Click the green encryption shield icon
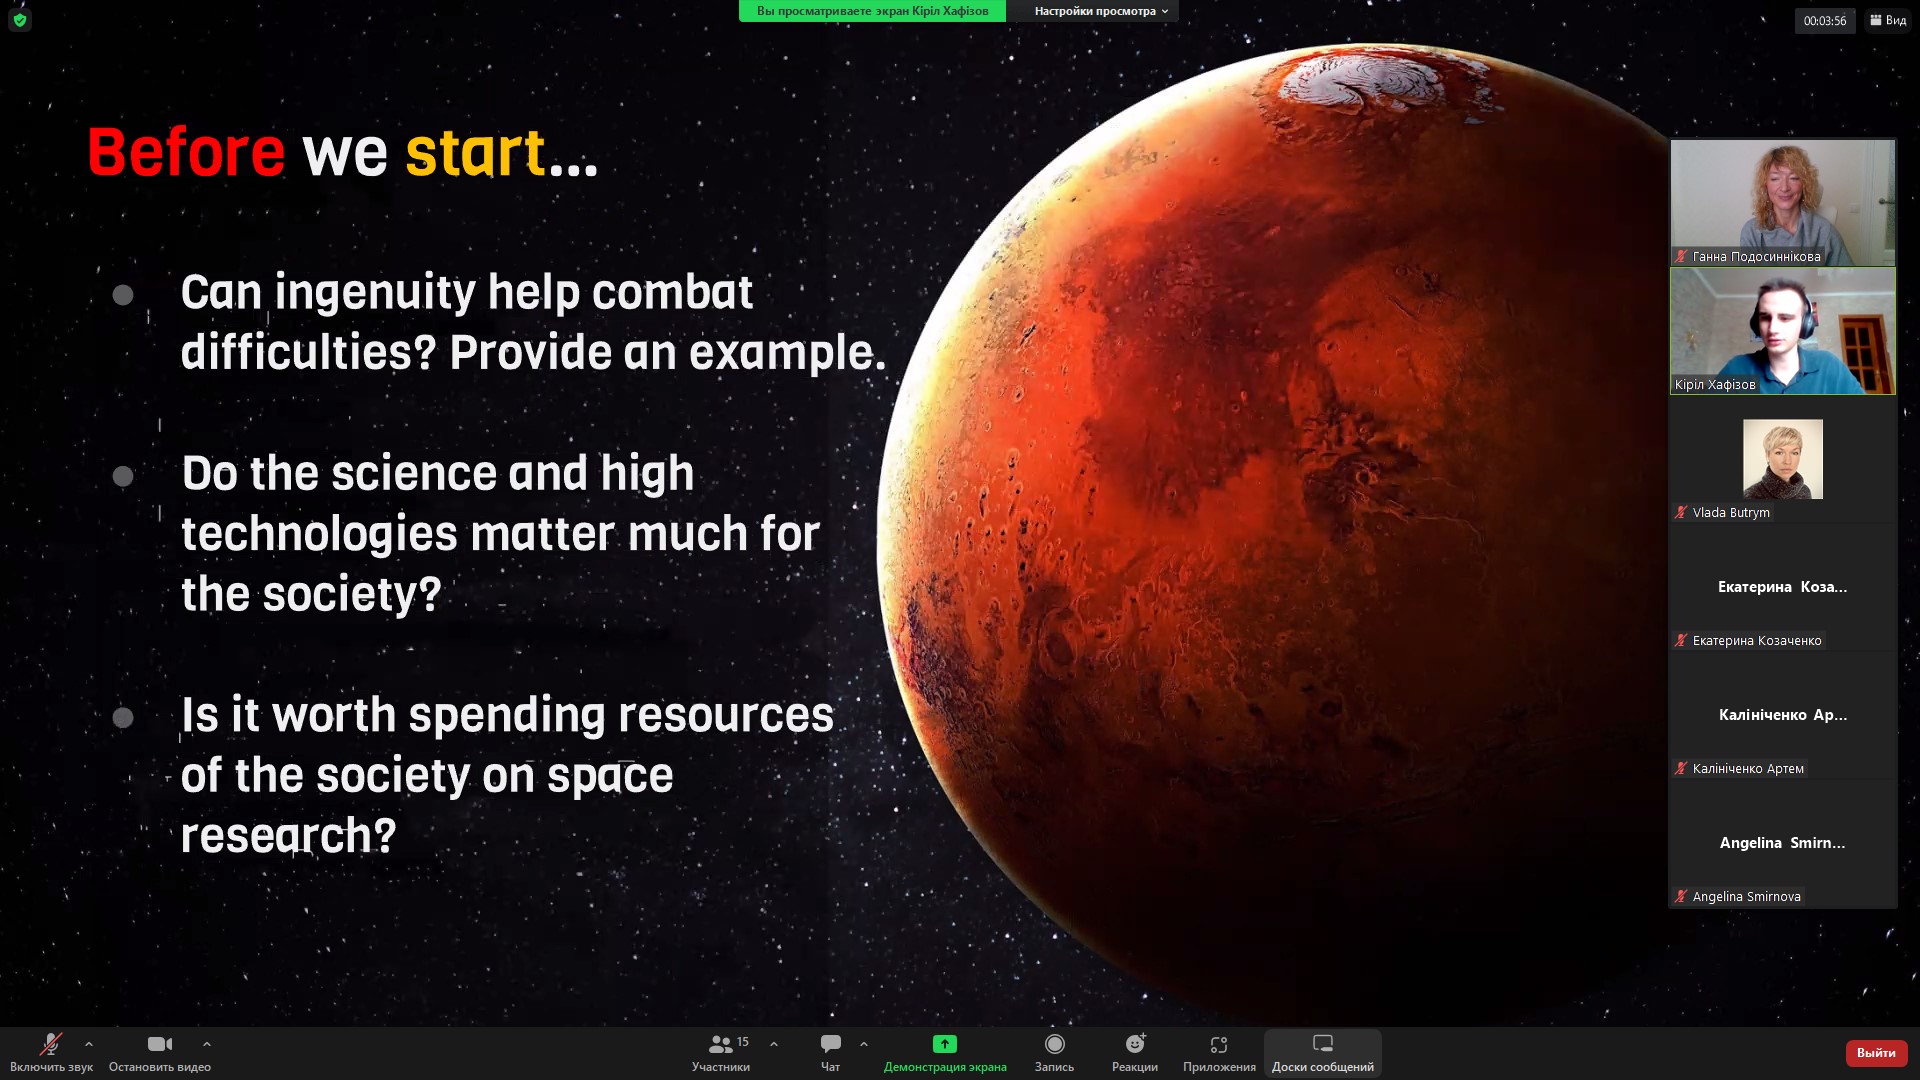 [x=20, y=20]
